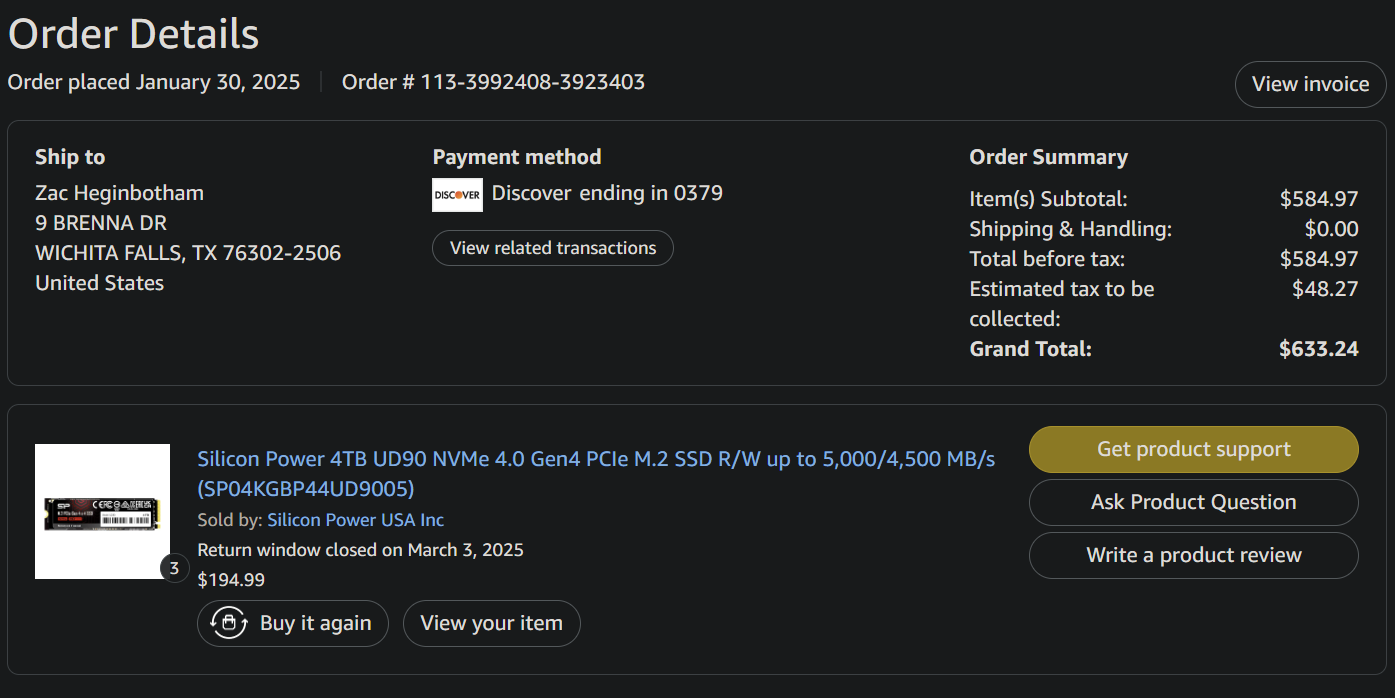Click the item price $194.99

click(x=231, y=579)
